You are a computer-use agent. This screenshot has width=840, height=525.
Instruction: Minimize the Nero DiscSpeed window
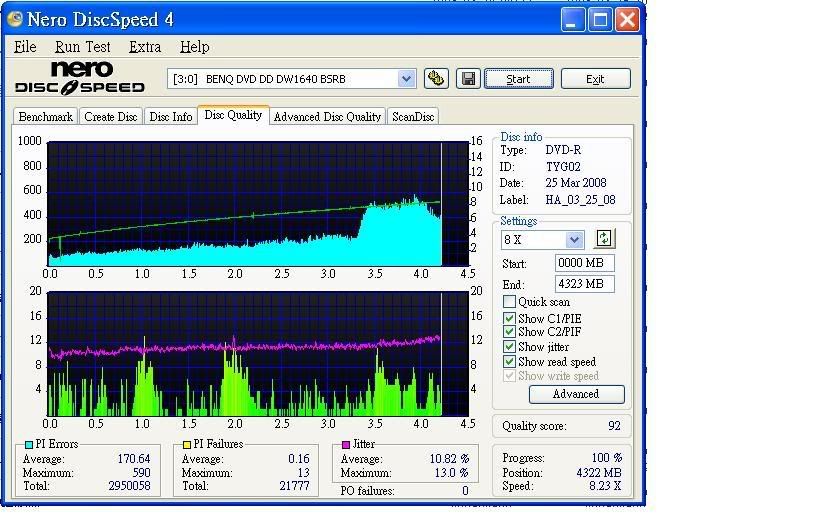pyautogui.click(x=572, y=20)
